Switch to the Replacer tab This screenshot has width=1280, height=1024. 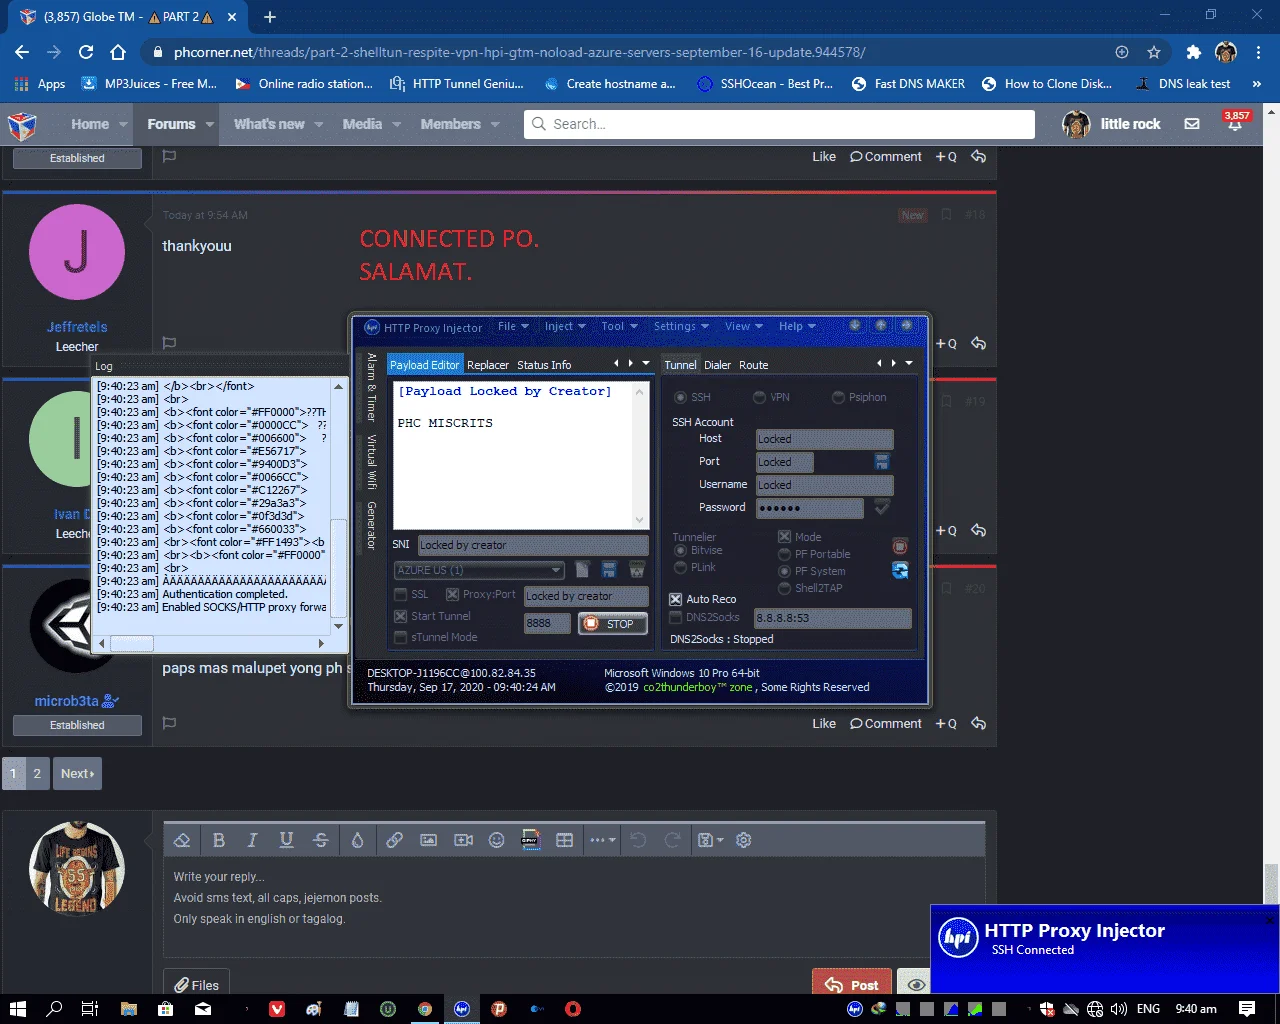pyautogui.click(x=488, y=365)
